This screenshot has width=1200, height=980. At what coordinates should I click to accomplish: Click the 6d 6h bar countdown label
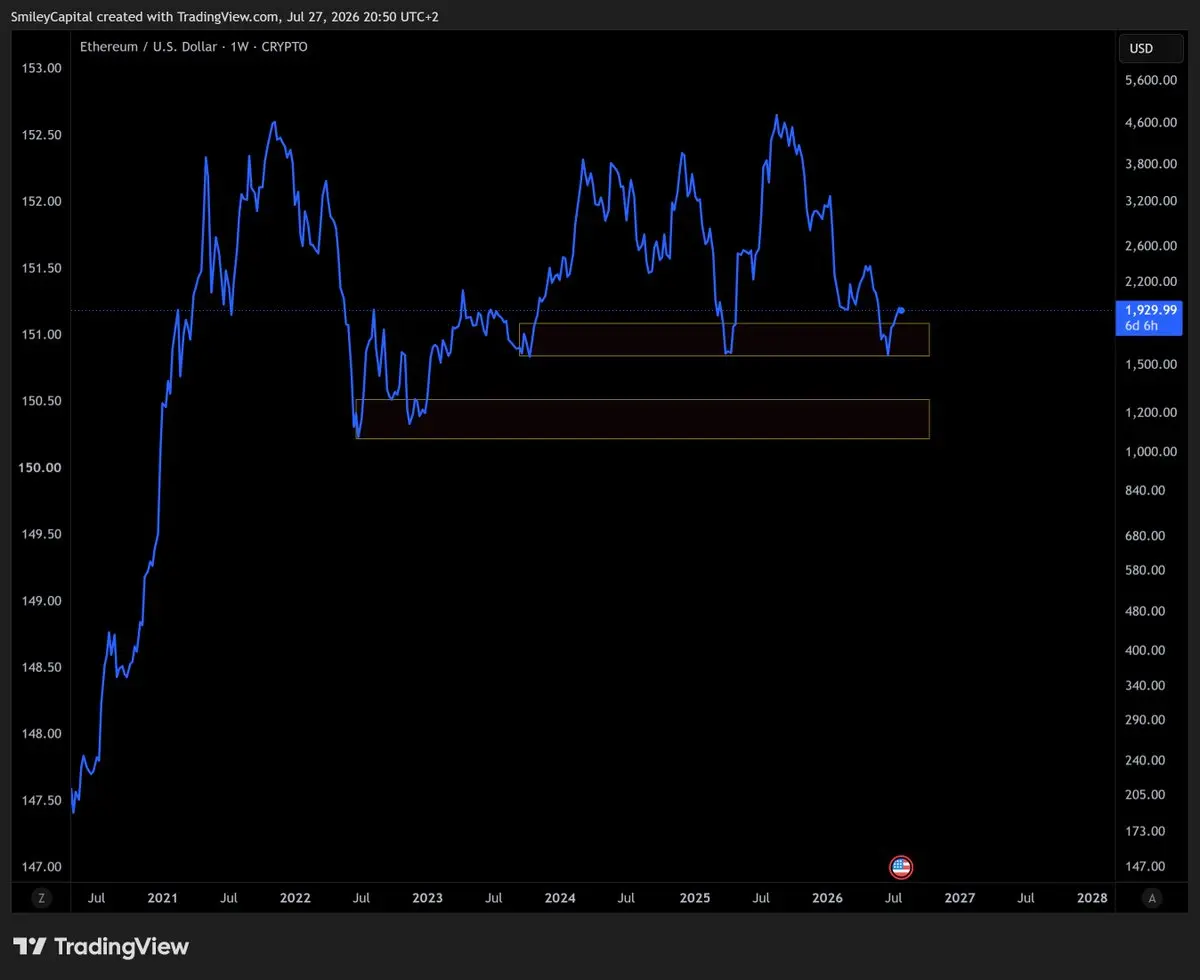pyautogui.click(x=1142, y=326)
